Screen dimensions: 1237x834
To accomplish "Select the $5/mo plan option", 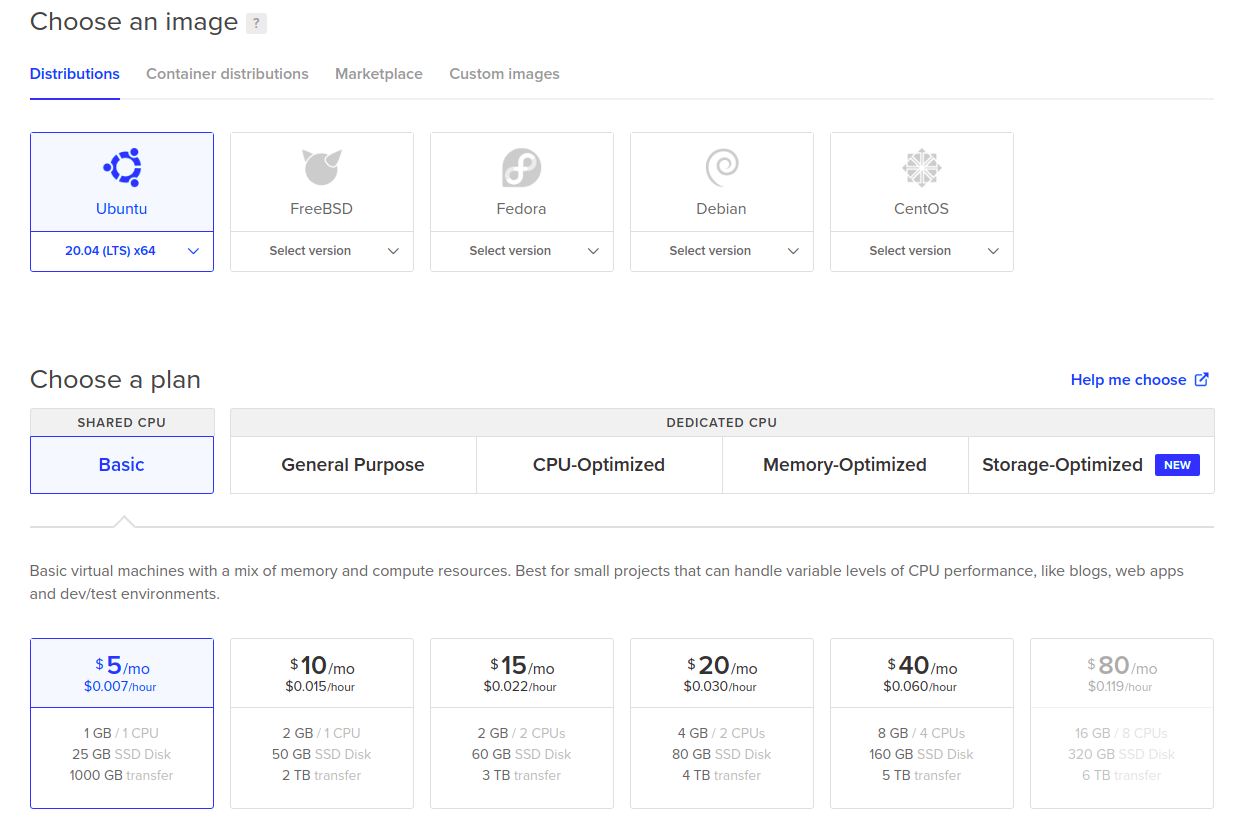I will (122, 722).
